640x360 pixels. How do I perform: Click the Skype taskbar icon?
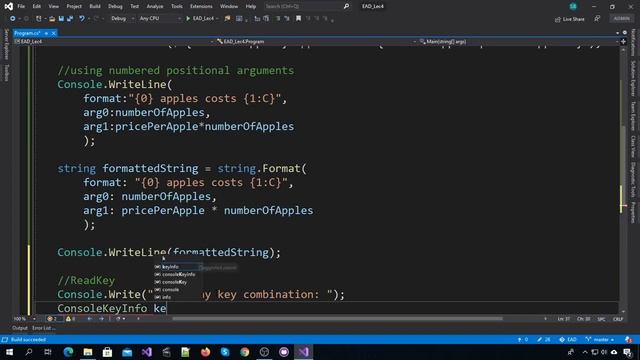[225, 352]
